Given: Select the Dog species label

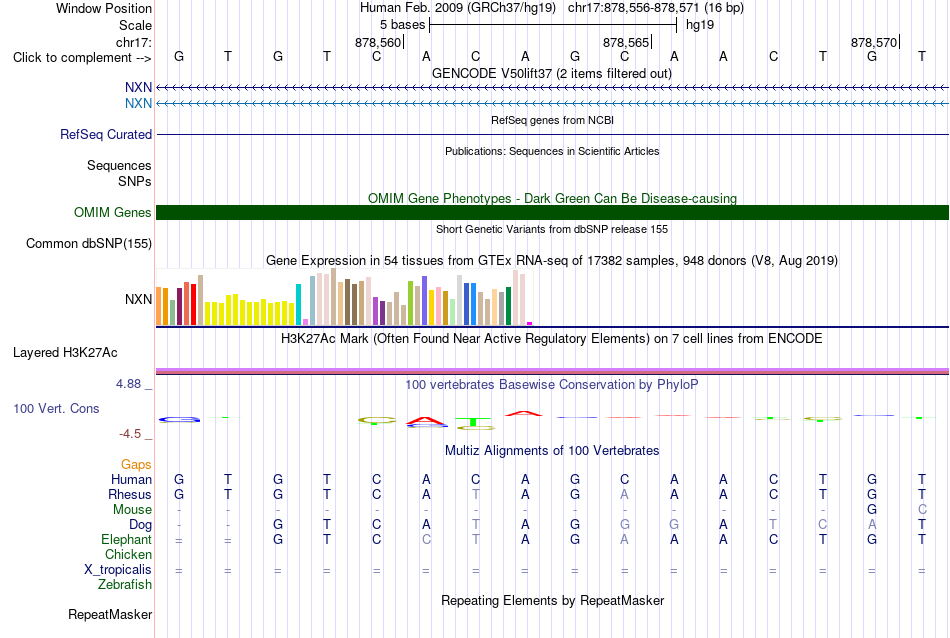Looking at the screenshot, I should click(141, 525).
